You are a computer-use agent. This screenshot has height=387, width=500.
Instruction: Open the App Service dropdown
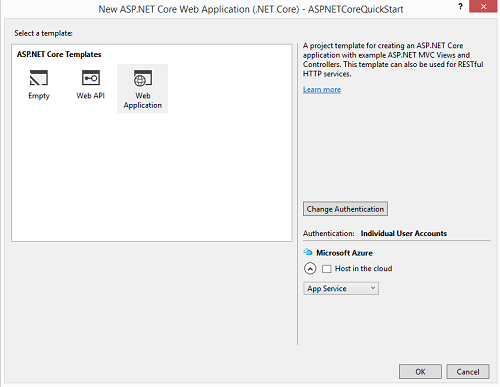pyautogui.click(x=341, y=288)
